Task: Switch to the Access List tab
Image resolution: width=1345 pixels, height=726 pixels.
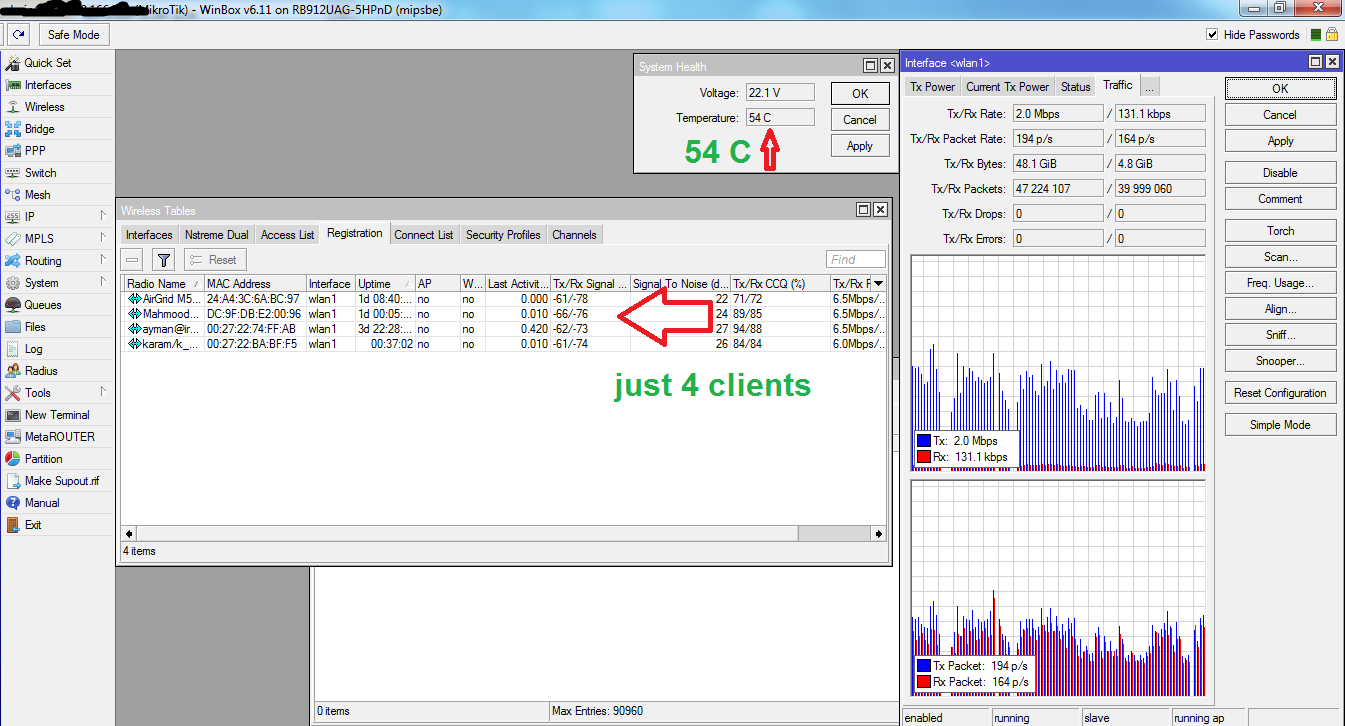Action: point(287,235)
